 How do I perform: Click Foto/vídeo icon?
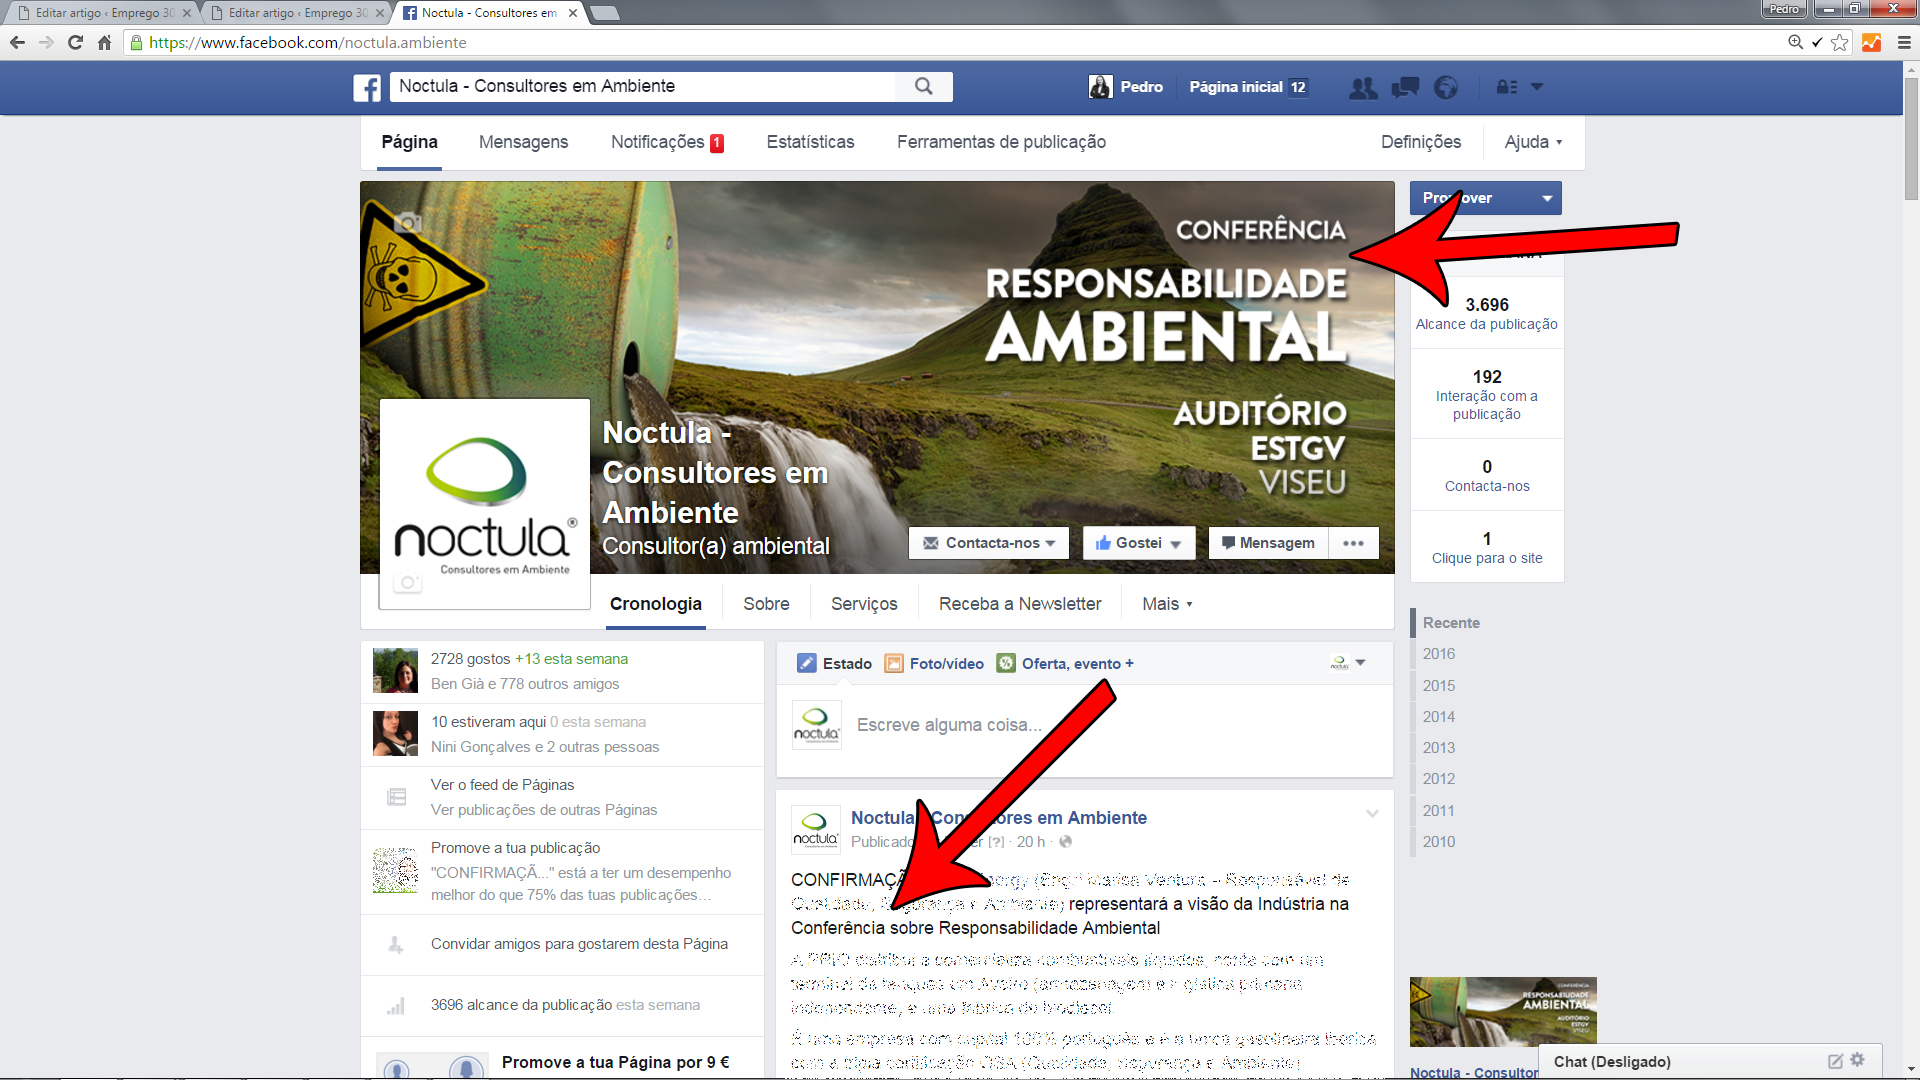pyautogui.click(x=894, y=663)
